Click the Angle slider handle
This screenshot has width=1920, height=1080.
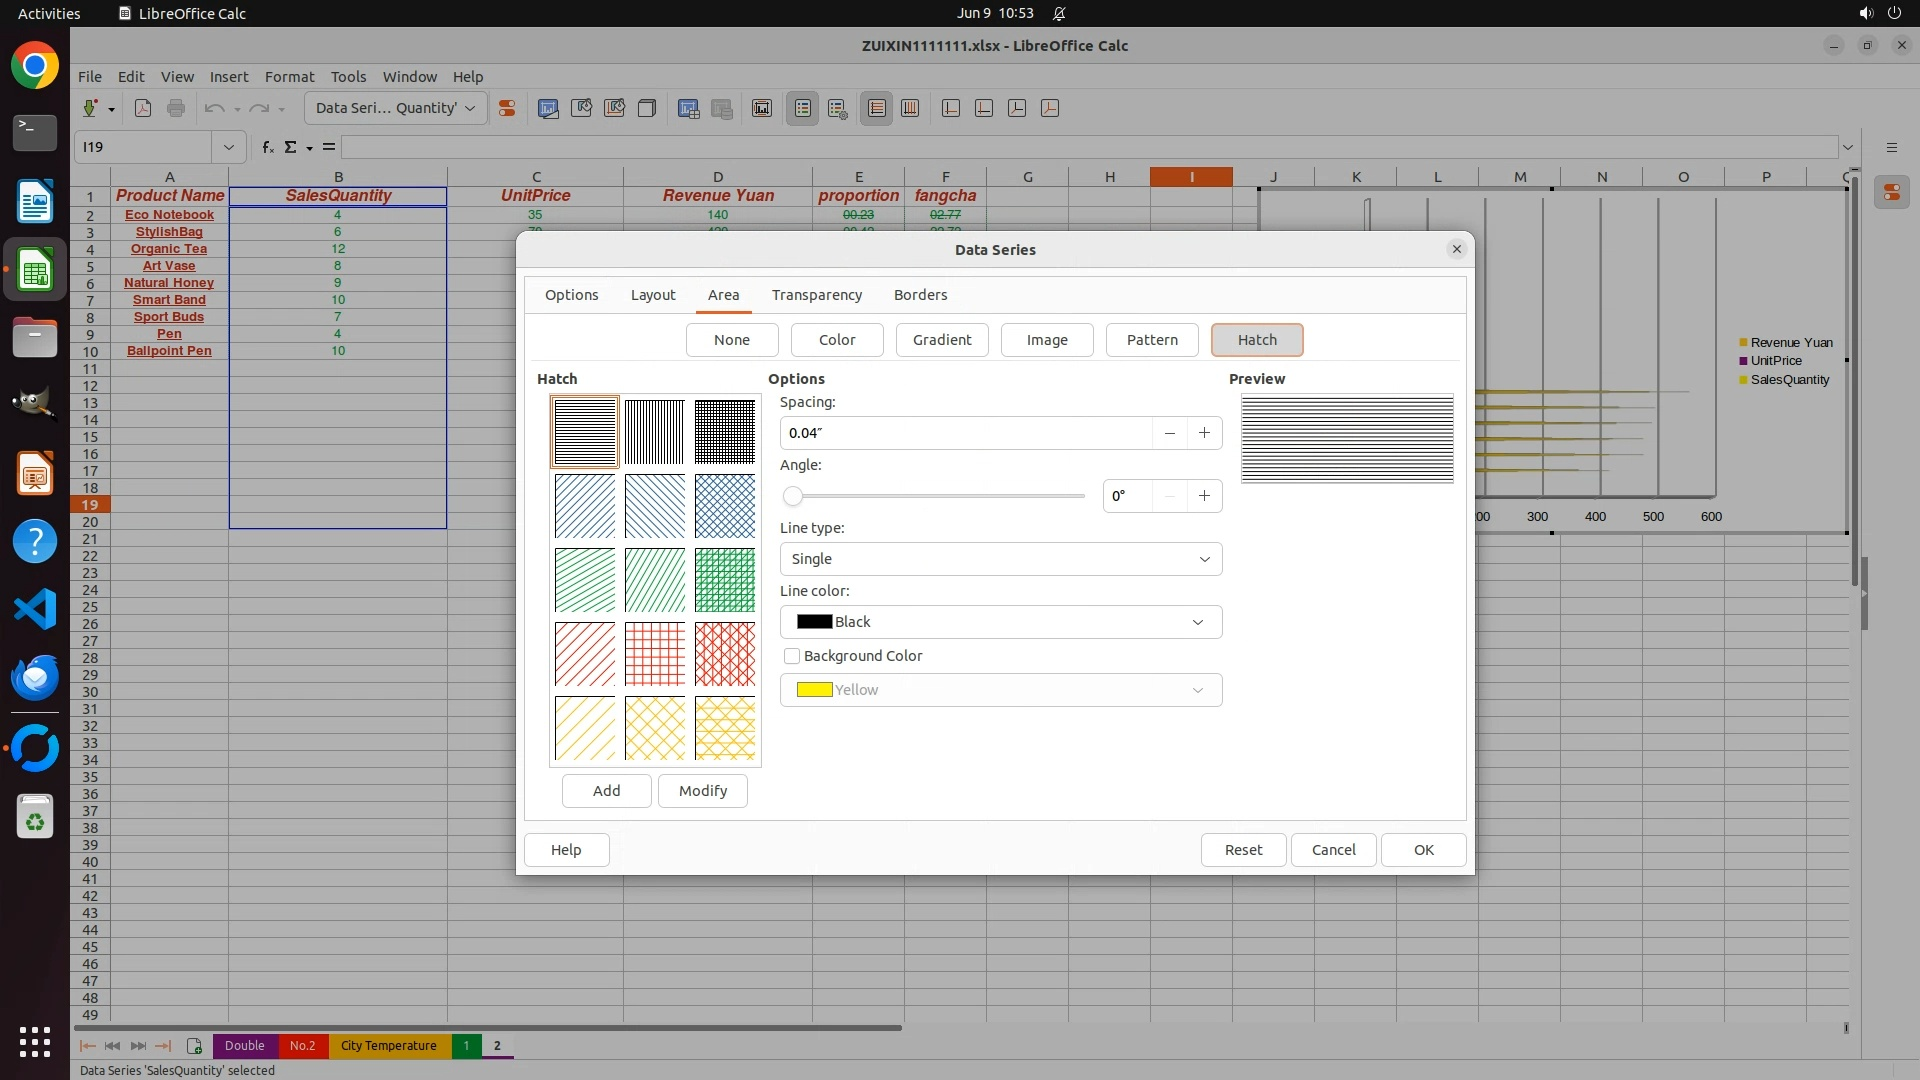point(793,496)
